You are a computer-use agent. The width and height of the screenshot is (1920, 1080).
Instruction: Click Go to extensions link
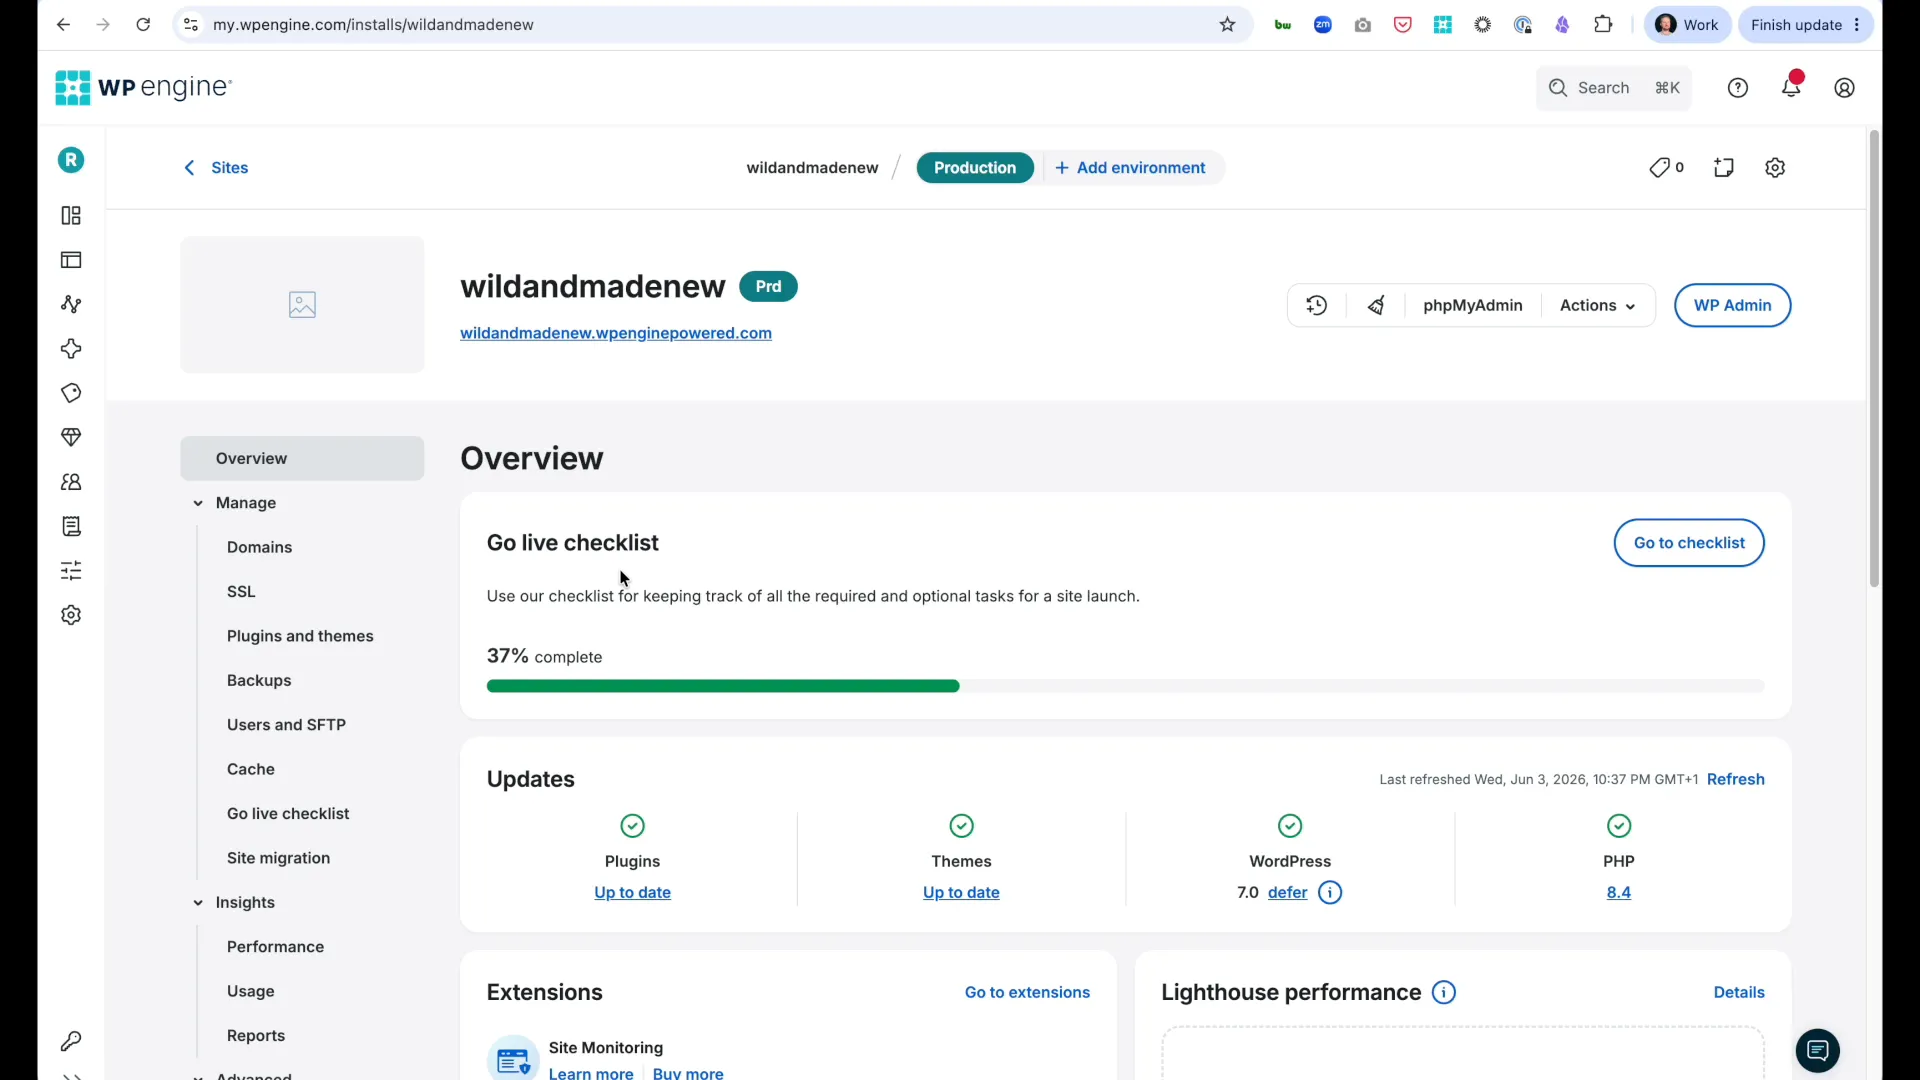pyautogui.click(x=1027, y=993)
